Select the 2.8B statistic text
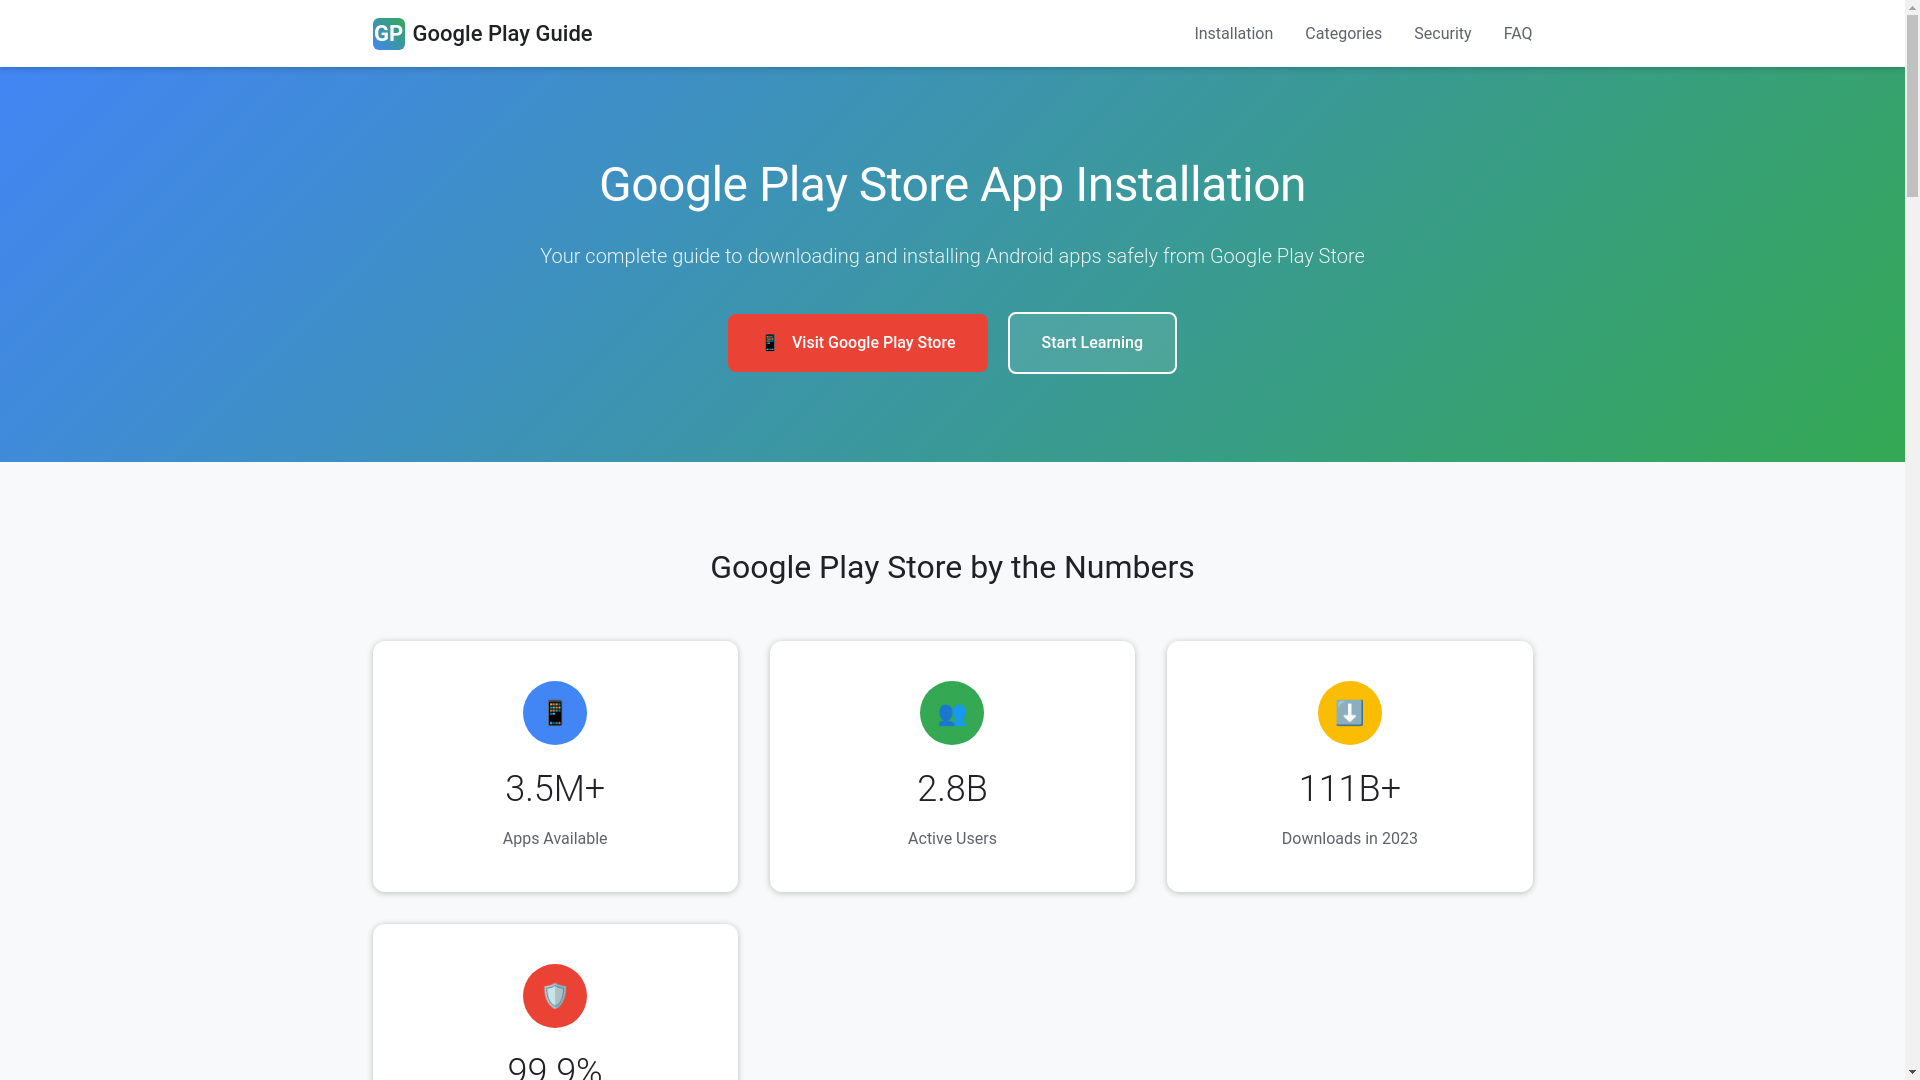The height and width of the screenshot is (1080, 1920). pos(952,789)
